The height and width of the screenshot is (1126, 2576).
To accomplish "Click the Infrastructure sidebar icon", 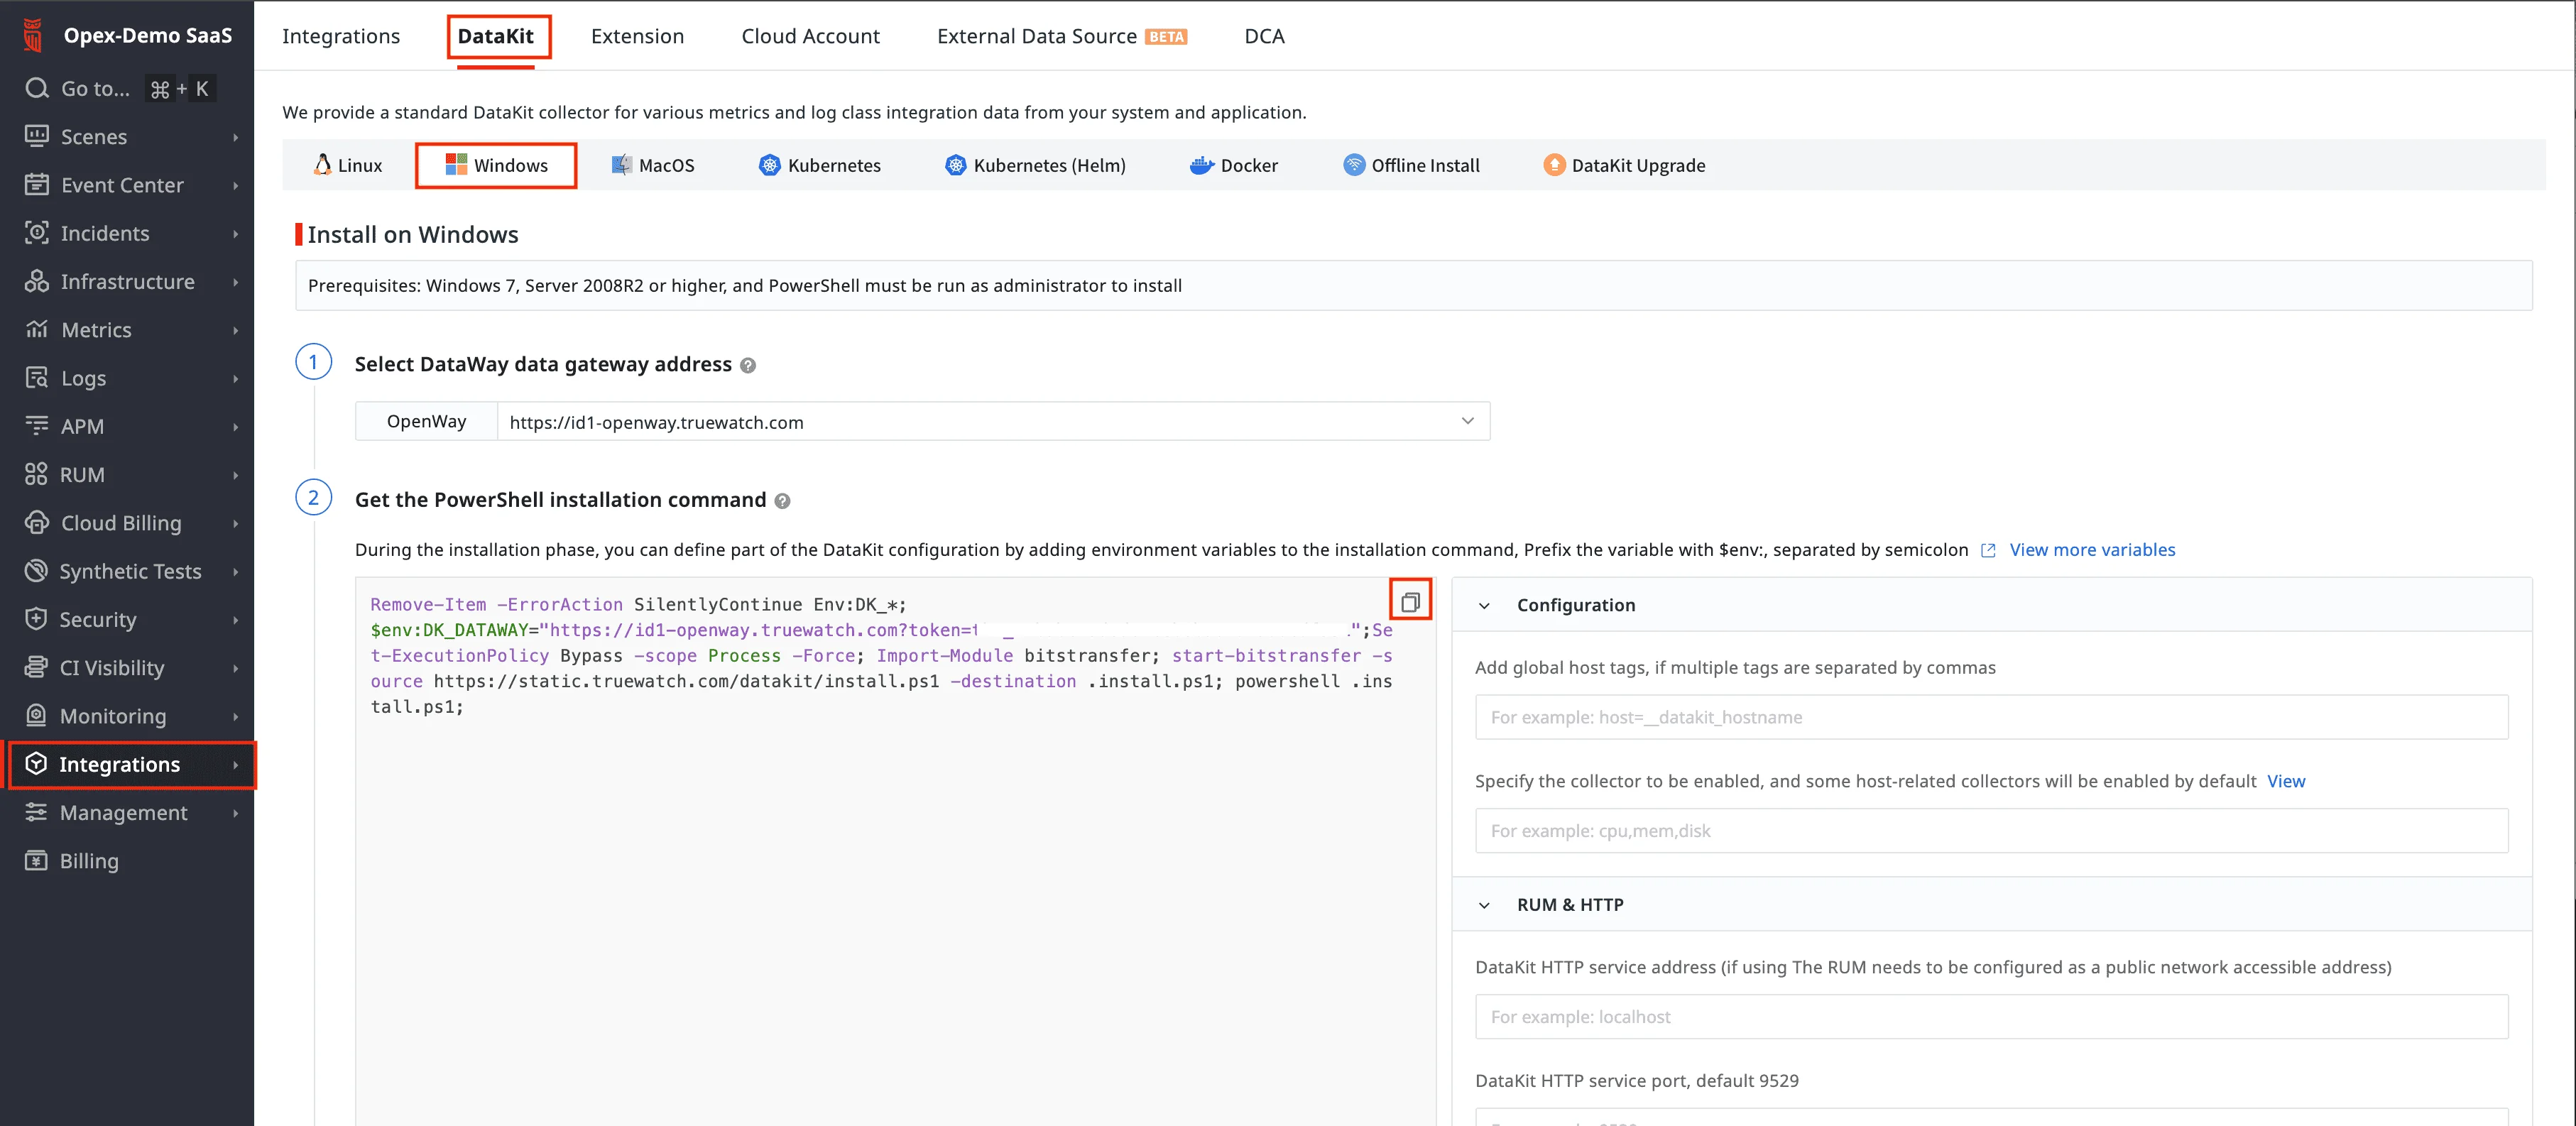I will coord(37,282).
